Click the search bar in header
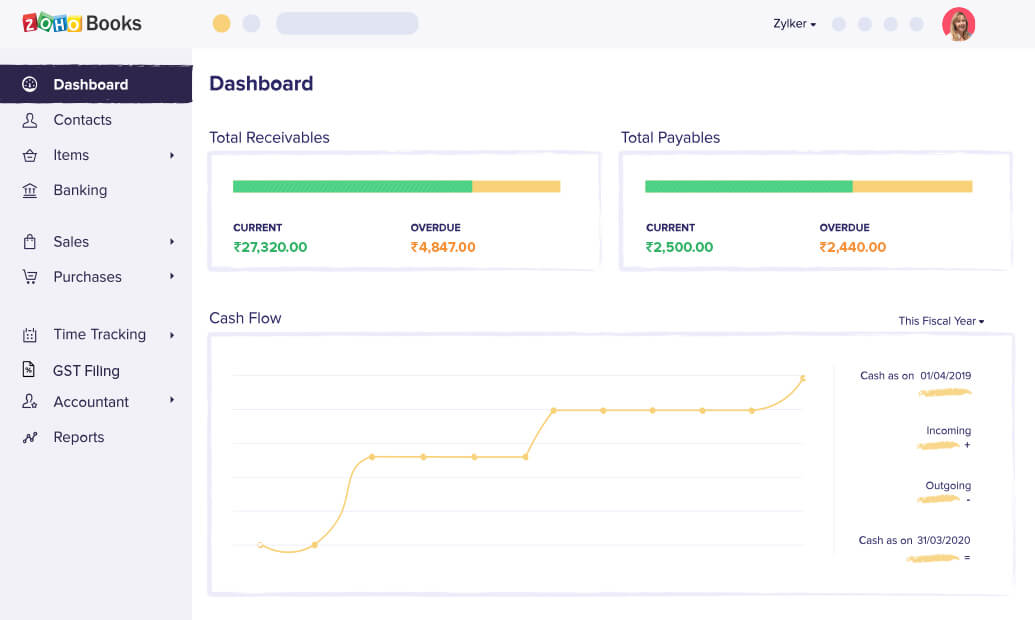Image resolution: width=1035 pixels, height=620 pixels. [x=347, y=24]
